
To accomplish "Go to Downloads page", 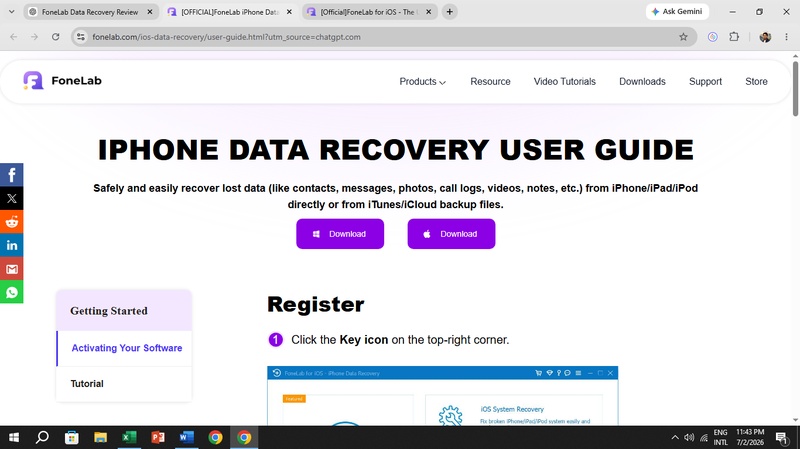I will click(x=642, y=82).
